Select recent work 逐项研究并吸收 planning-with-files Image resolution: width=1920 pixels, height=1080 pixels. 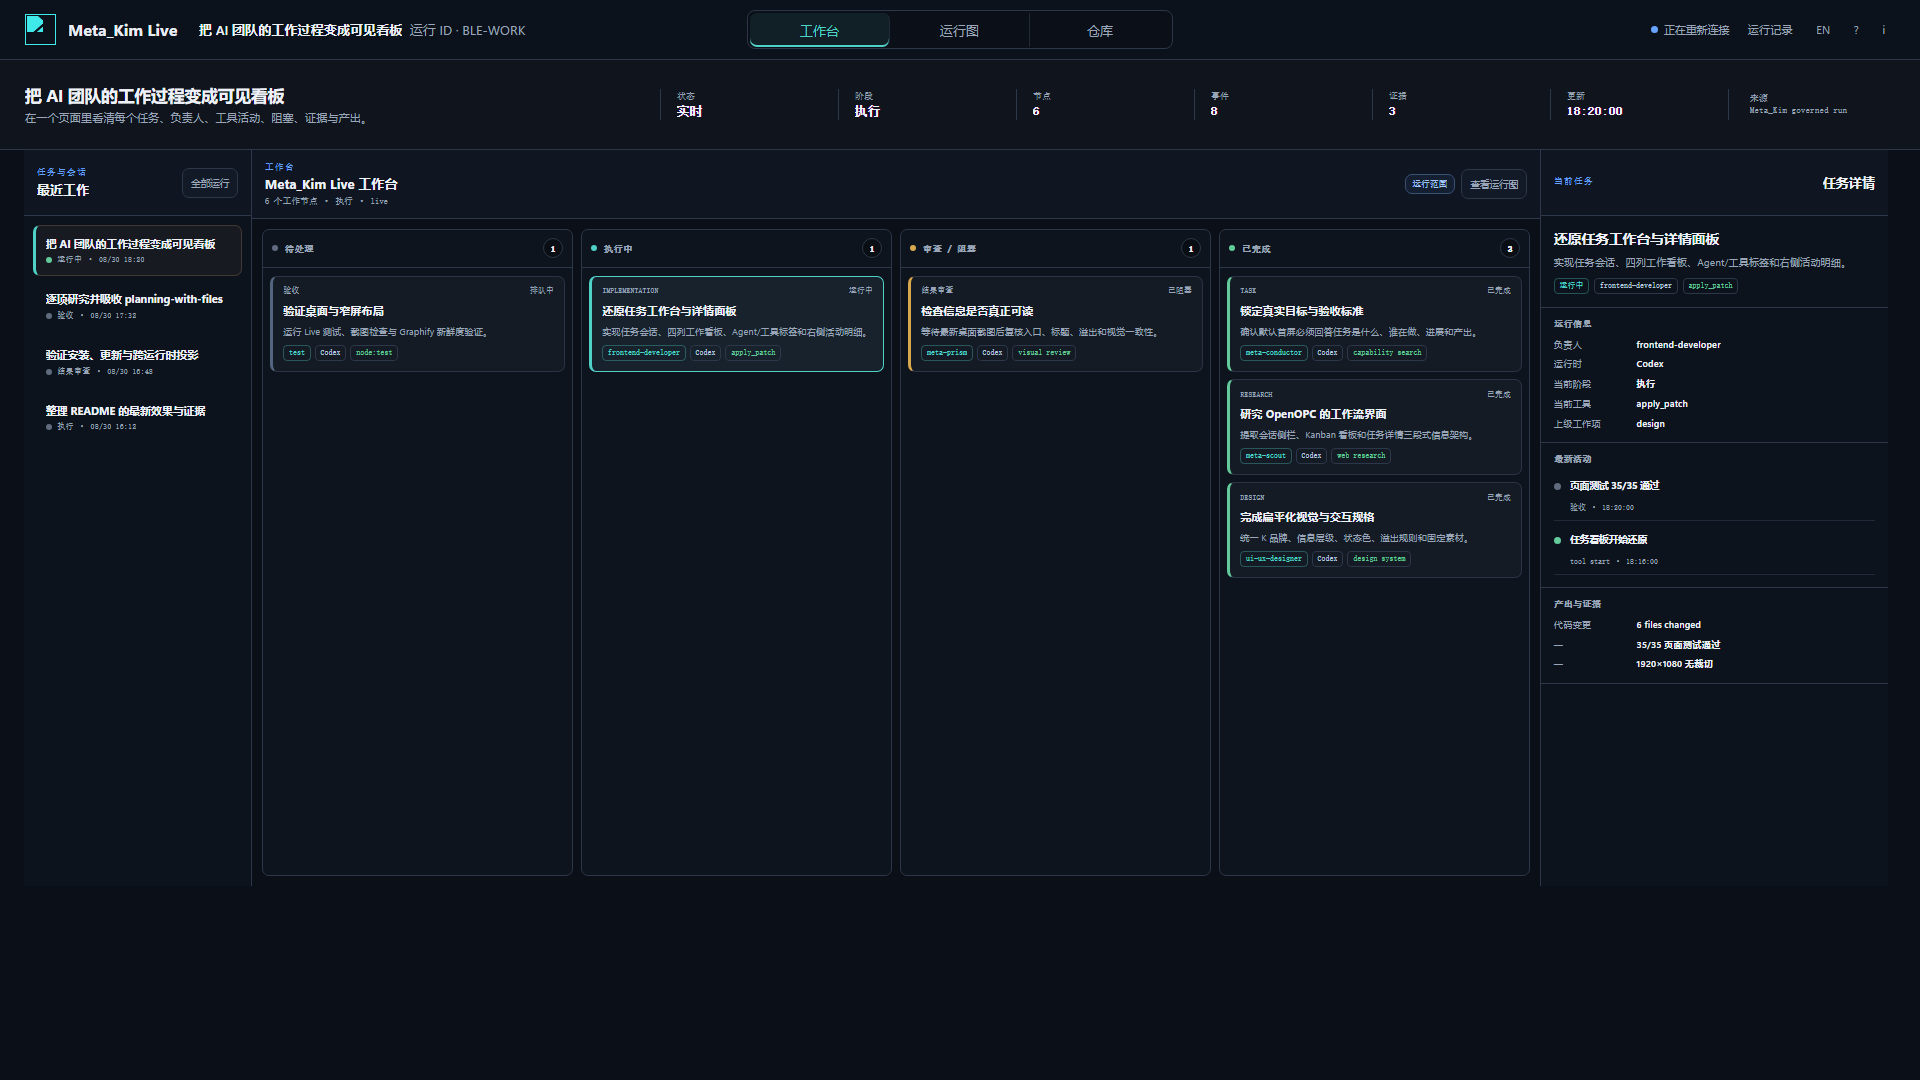click(138, 306)
